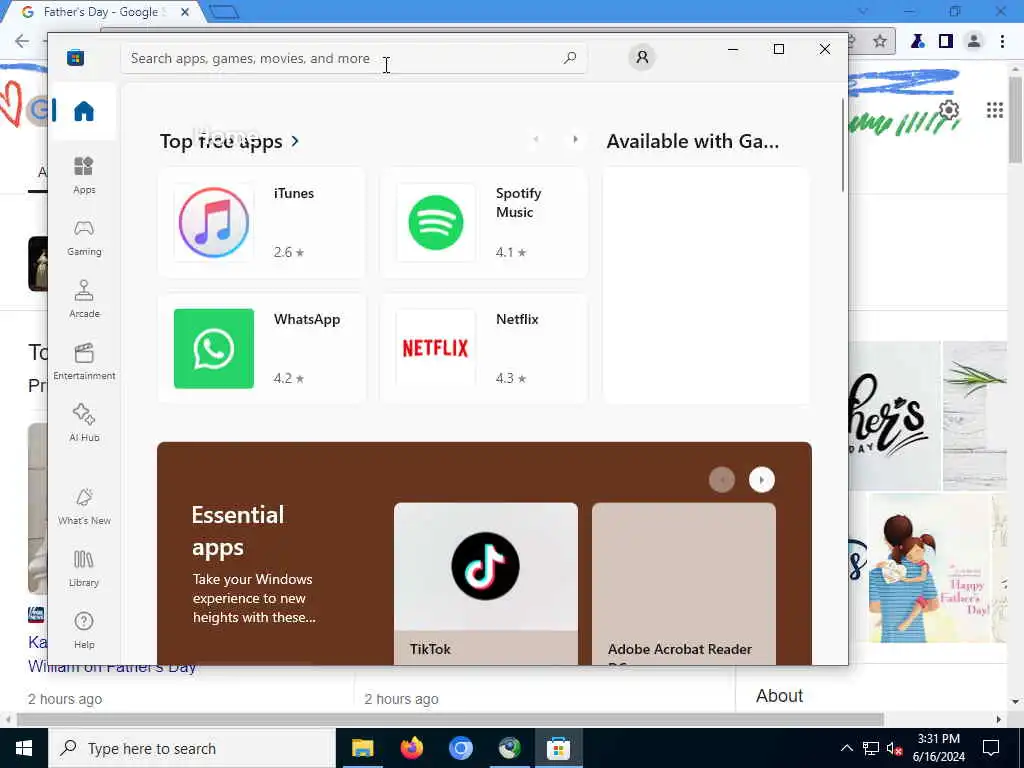The height and width of the screenshot is (768, 1024).
Task: Open the Apps section in the Store sidebar
Action: [84, 176]
